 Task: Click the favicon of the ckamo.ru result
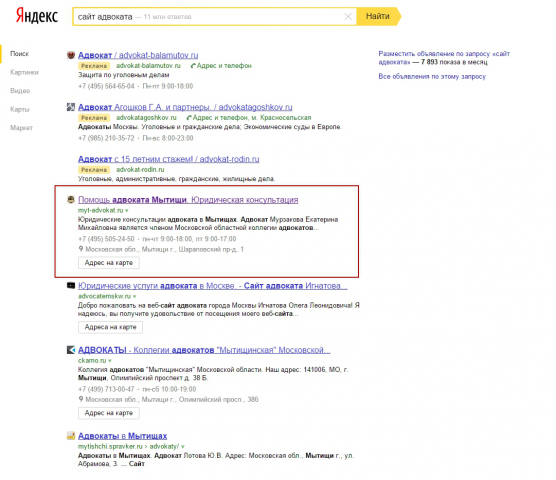(71, 350)
